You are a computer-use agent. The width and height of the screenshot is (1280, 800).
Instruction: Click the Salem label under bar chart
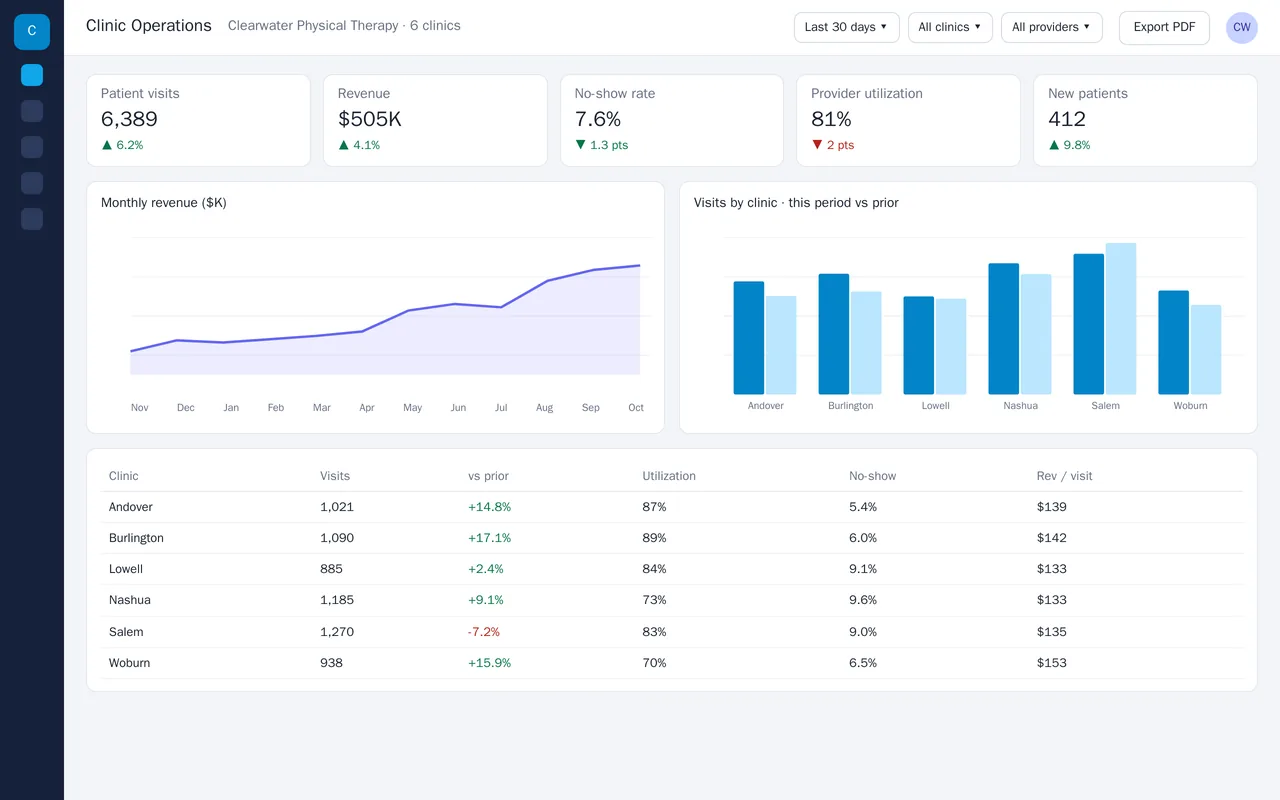(1106, 406)
